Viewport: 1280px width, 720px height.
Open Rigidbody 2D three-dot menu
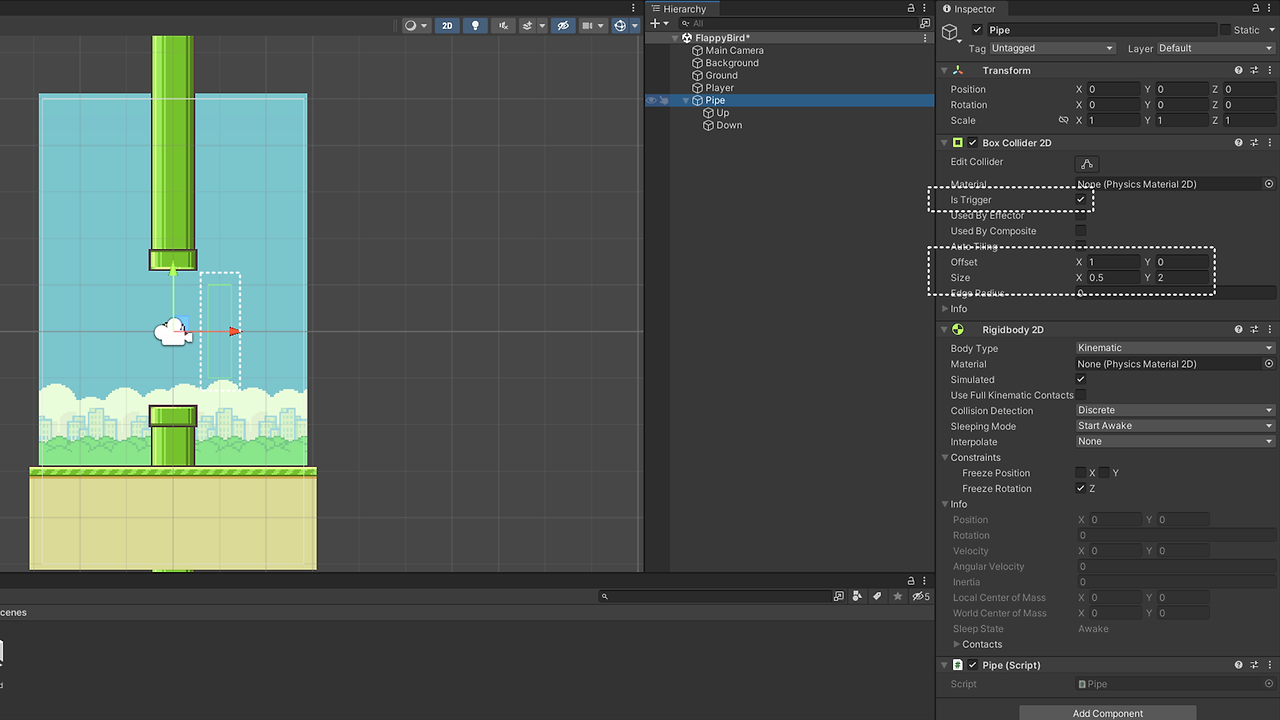tap(1270, 330)
